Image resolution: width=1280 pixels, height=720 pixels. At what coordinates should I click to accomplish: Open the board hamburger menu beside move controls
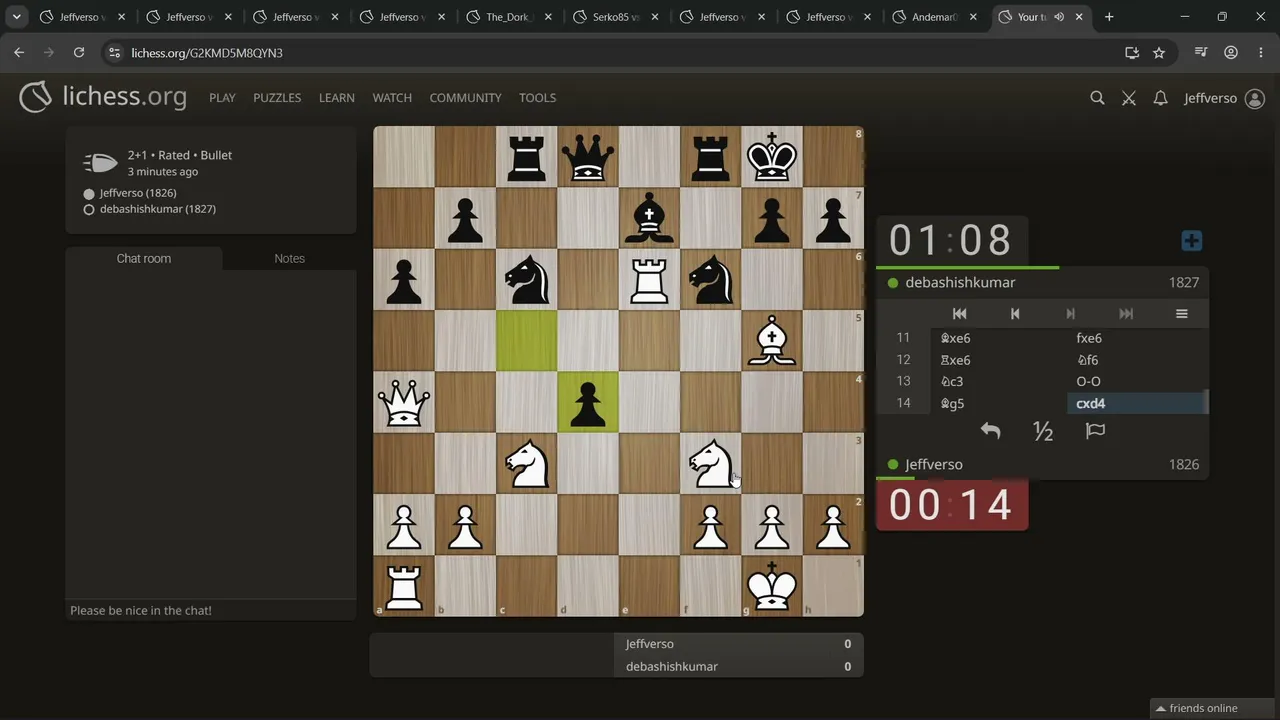click(1181, 314)
